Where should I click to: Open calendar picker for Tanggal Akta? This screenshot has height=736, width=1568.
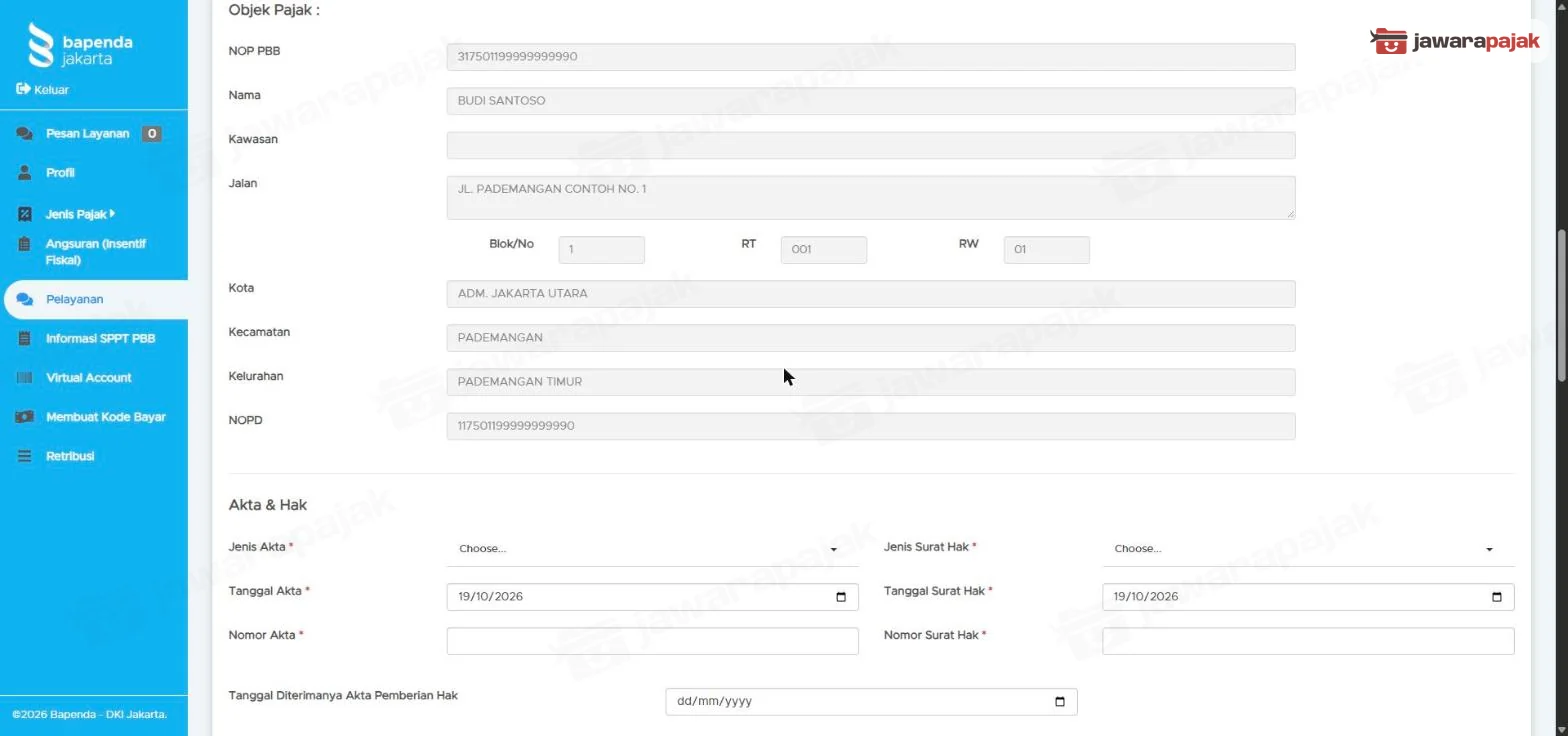841,597
